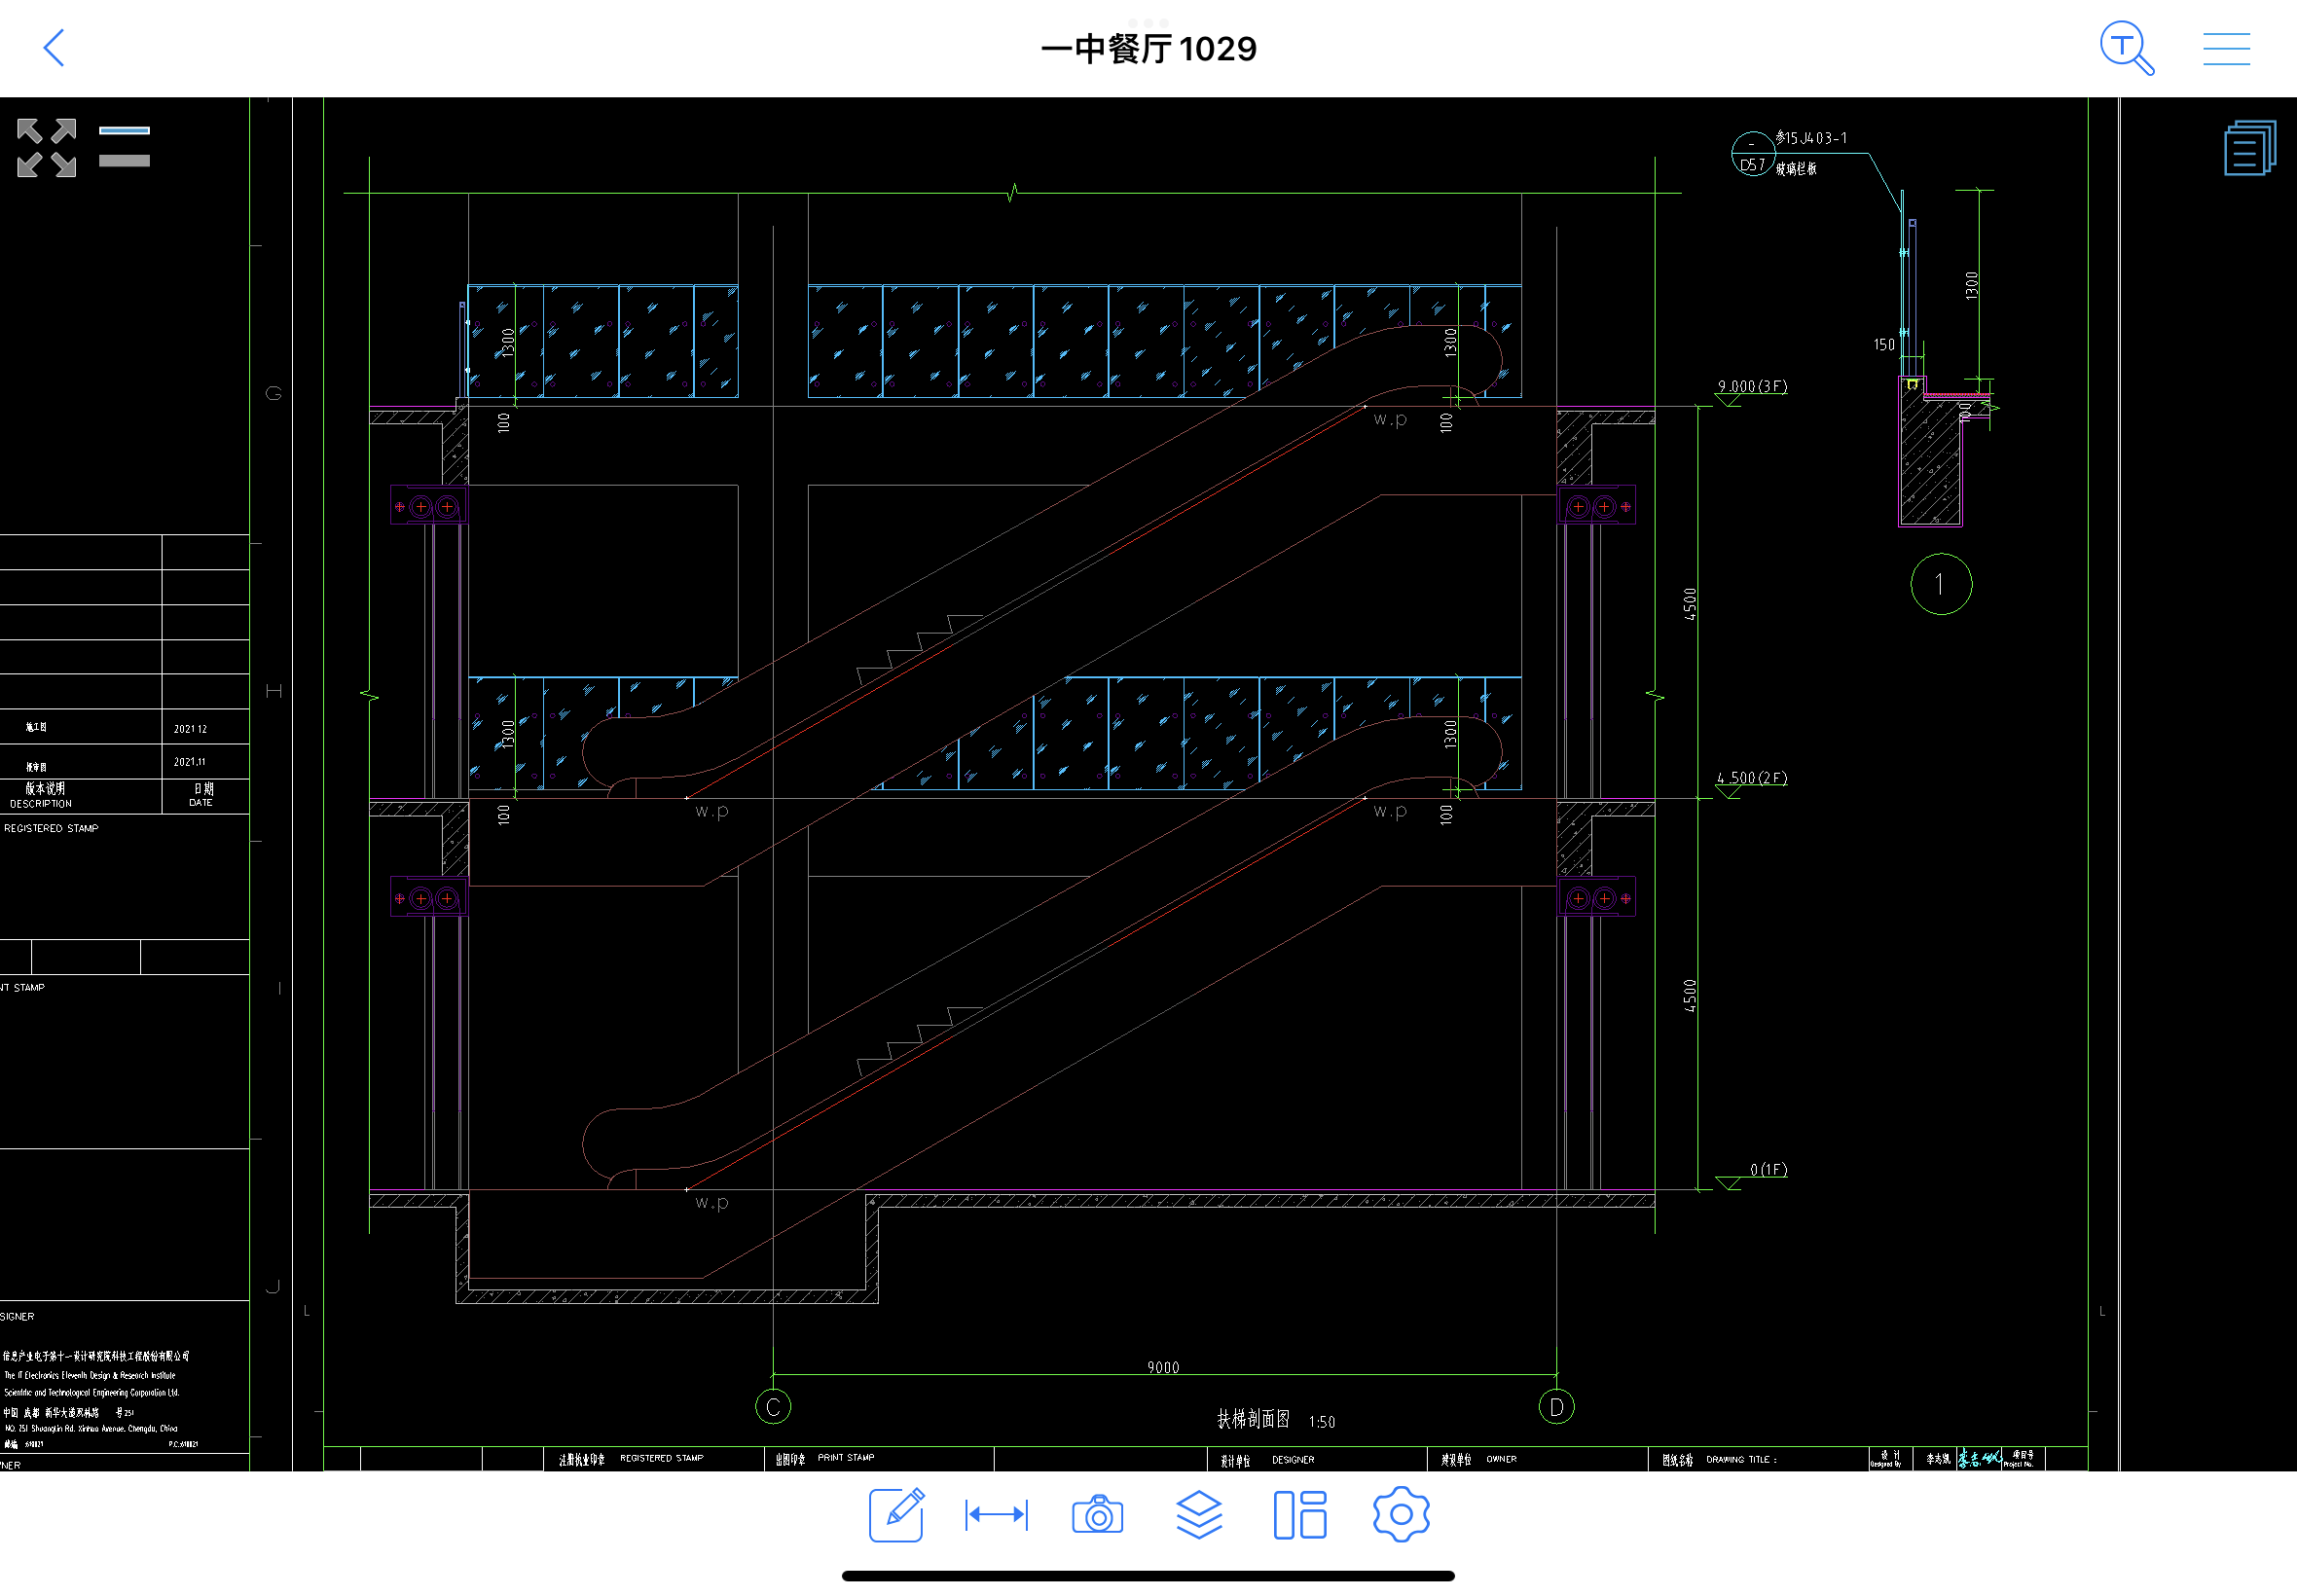Tap the DATE header cell

click(x=201, y=803)
